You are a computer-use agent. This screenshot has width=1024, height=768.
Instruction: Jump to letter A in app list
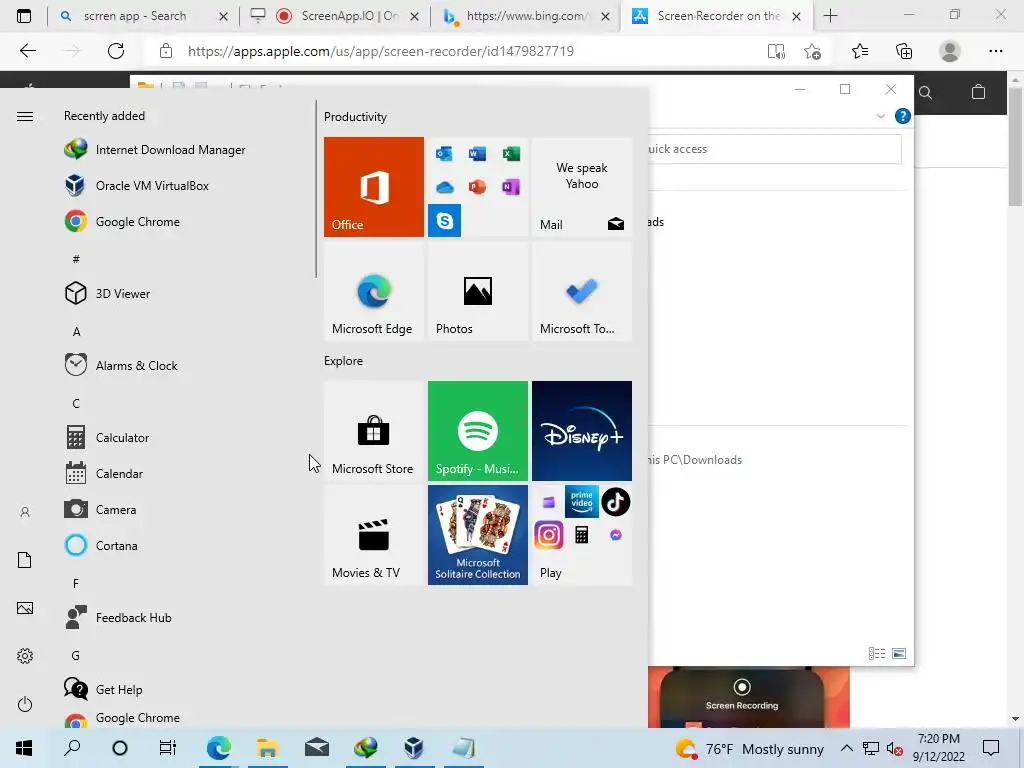[x=76, y=332]
